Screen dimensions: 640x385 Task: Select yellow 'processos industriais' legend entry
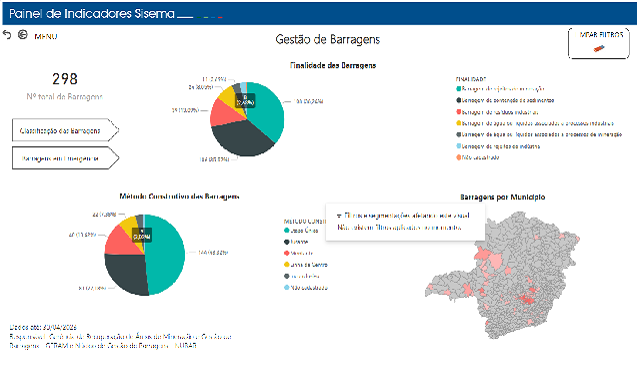[x=535, y=123]
